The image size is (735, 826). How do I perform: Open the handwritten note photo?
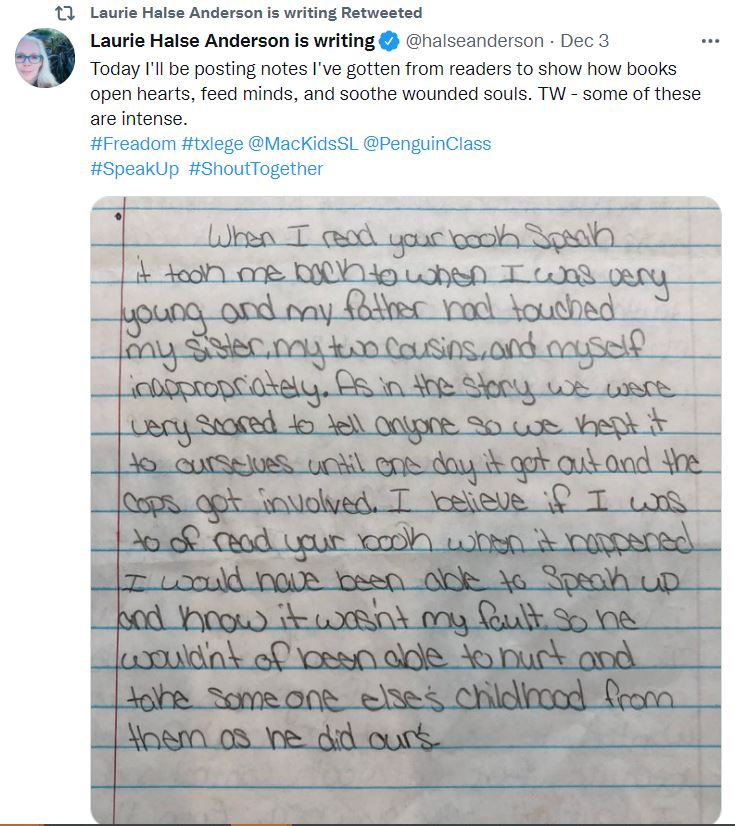(x=405, y=510)
